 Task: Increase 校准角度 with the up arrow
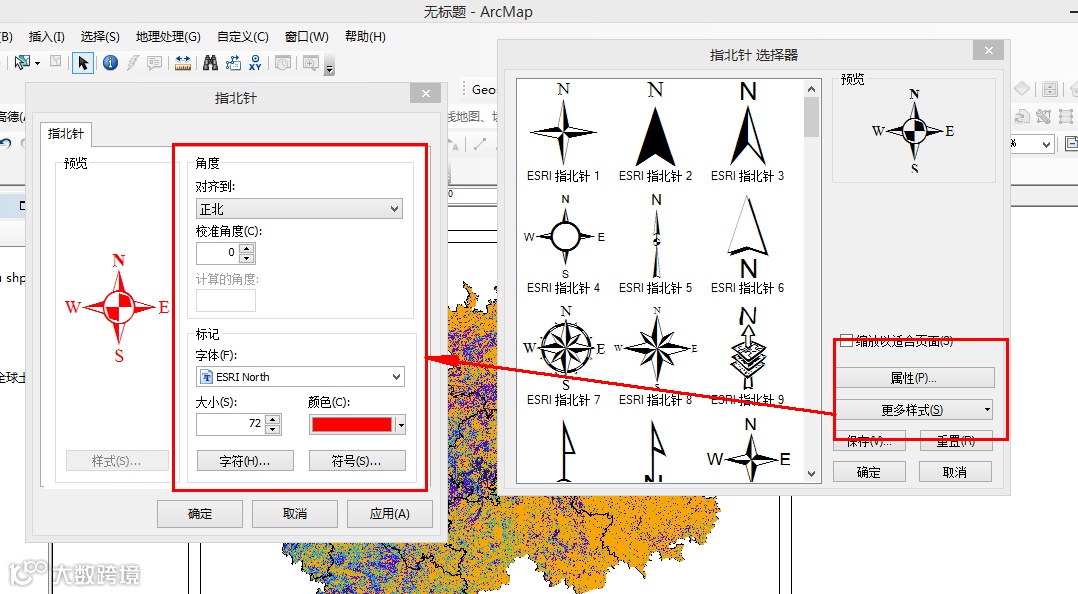point(247,248)
